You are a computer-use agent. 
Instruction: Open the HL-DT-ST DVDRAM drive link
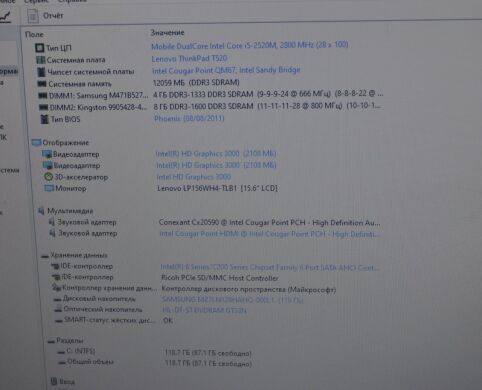(205, 310)
